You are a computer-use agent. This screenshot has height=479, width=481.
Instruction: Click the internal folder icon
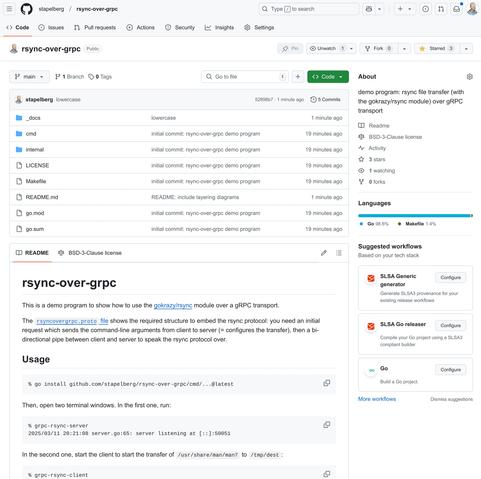(x=19, y=150)
